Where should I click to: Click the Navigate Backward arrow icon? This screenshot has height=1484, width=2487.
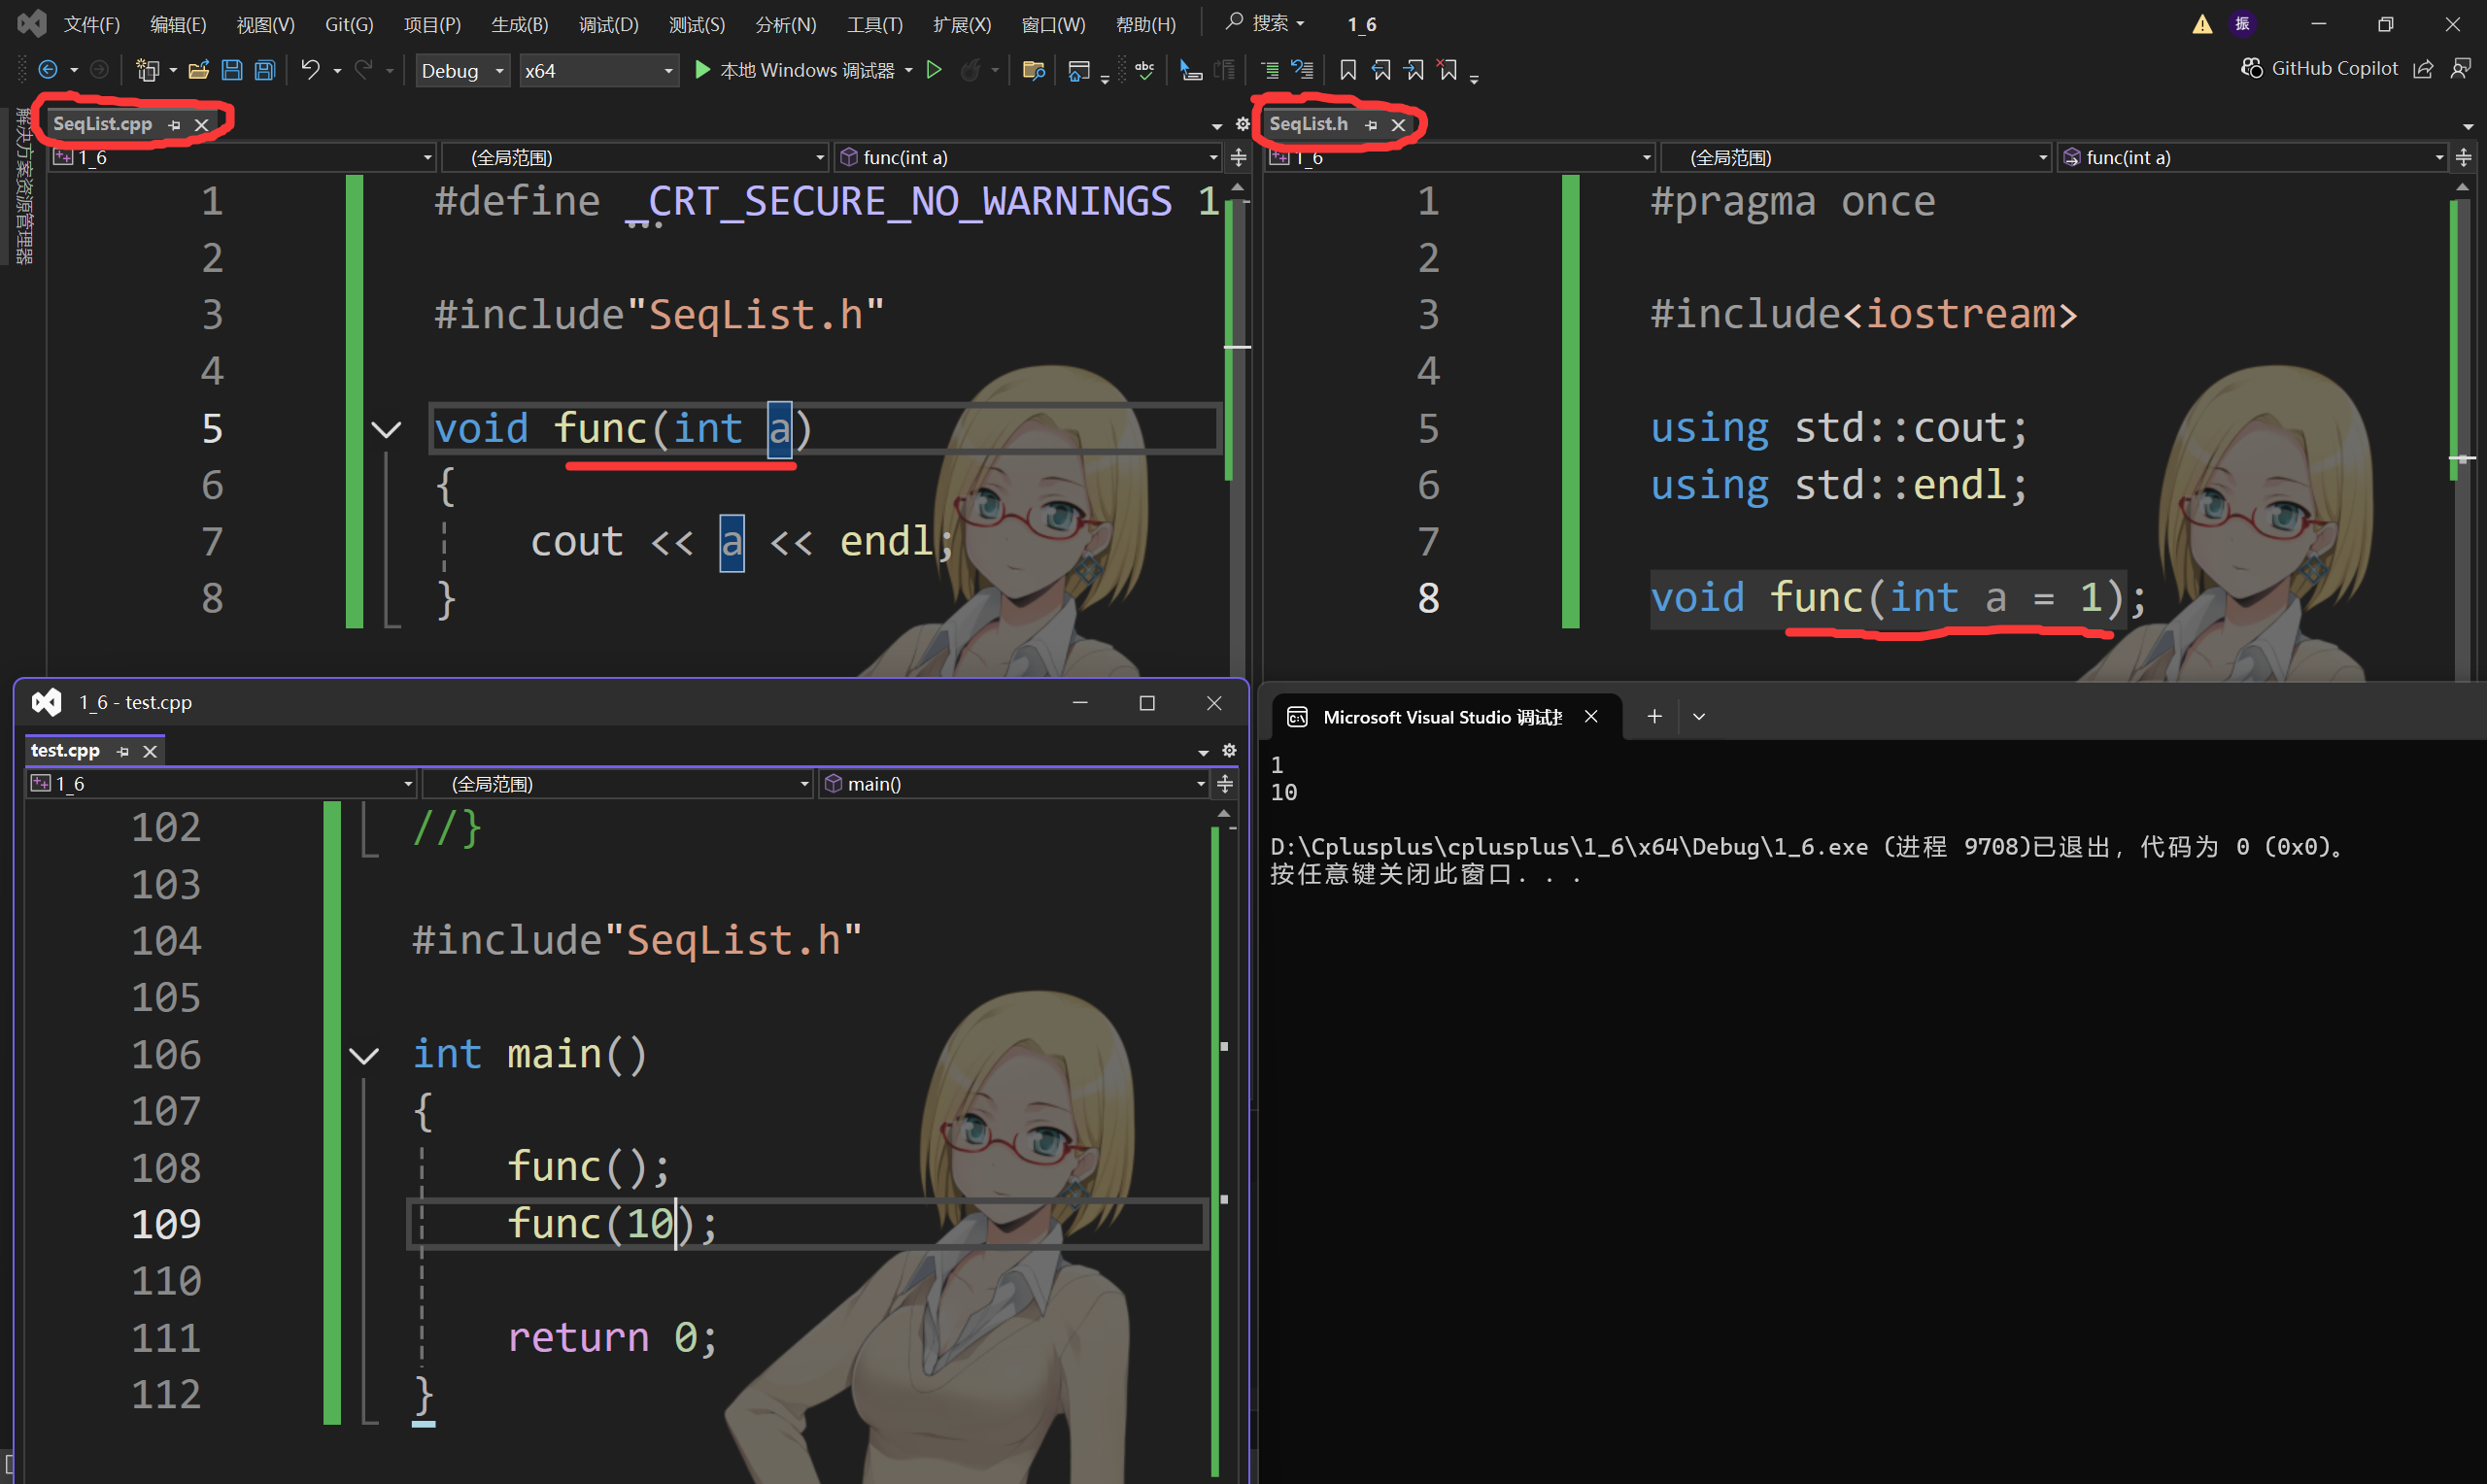click(47, 70)
